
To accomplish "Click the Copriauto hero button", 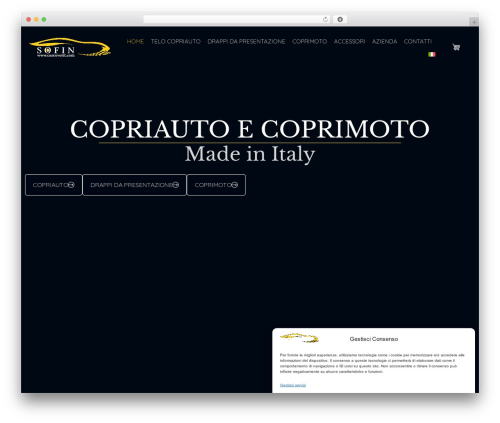I will coord(54,185).
